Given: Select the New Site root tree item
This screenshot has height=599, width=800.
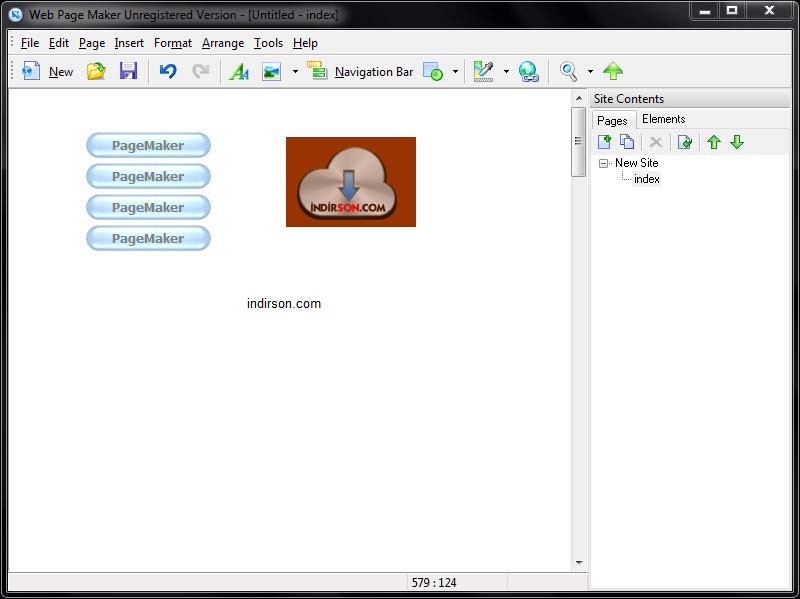Looking at the screenshot, I should point(636,163).
